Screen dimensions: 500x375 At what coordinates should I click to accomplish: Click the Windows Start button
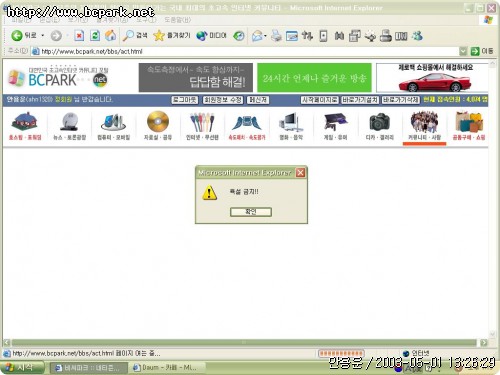pos(23,368)
